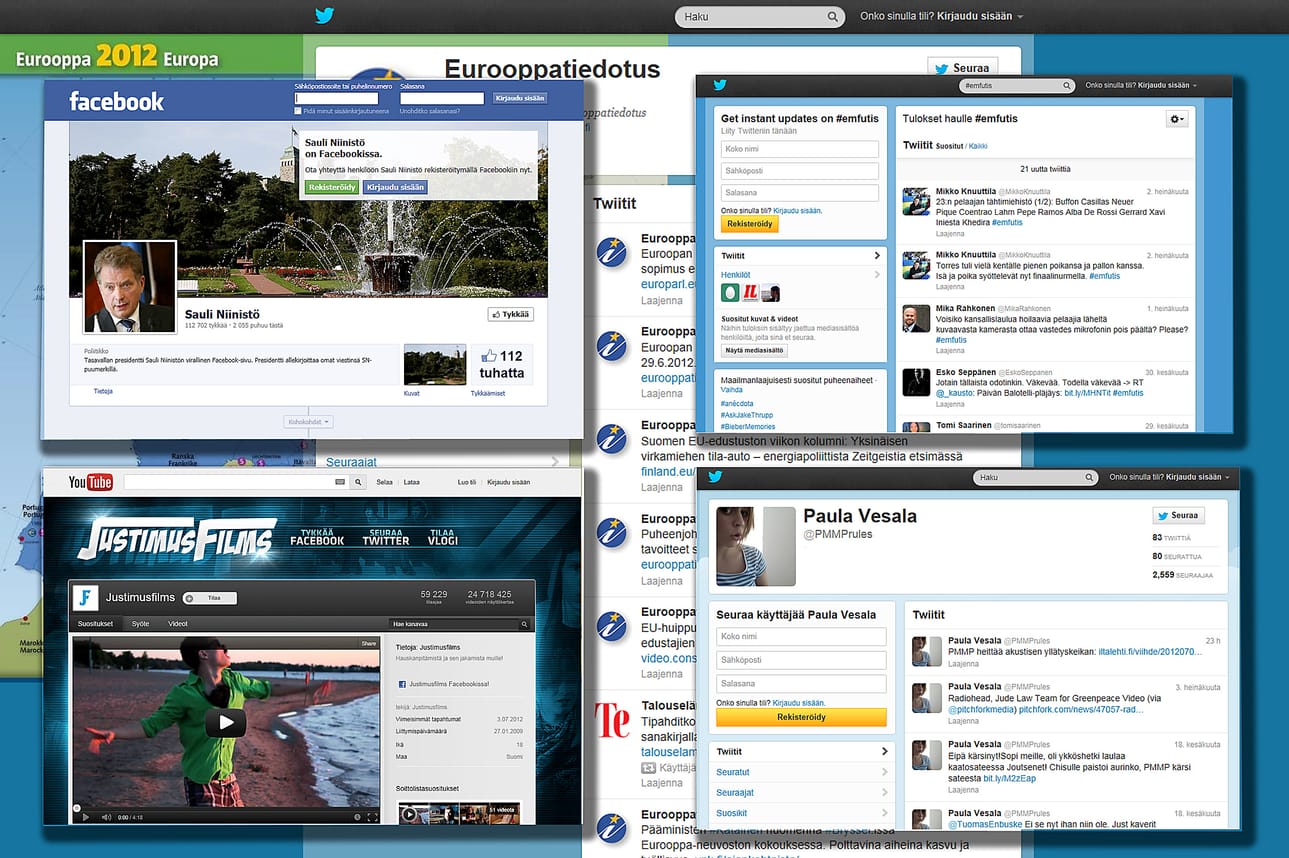
Task: Click the play button at the video player's bottom bar
Action: (85, 817)
